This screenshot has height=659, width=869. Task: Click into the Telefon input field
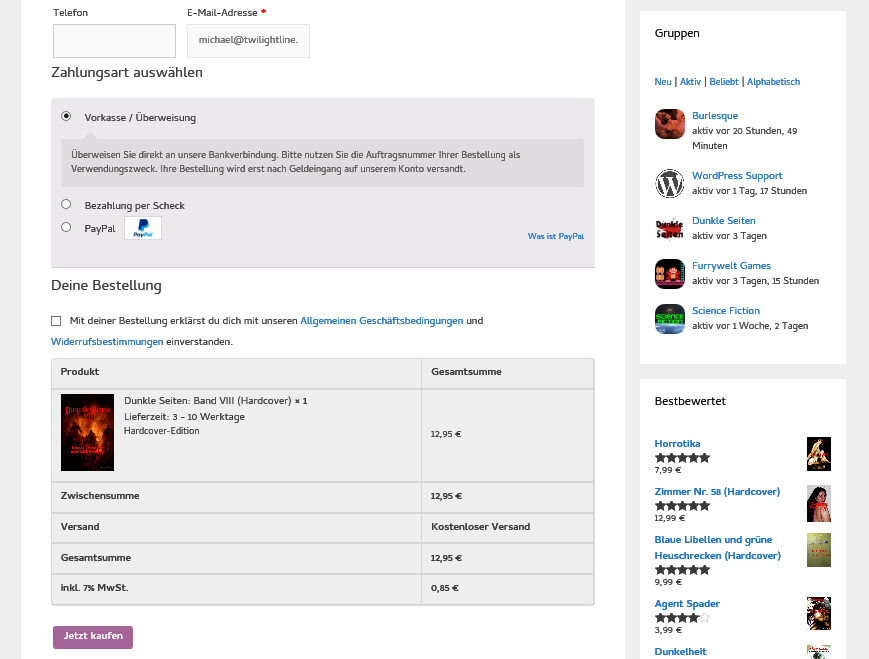114,41
